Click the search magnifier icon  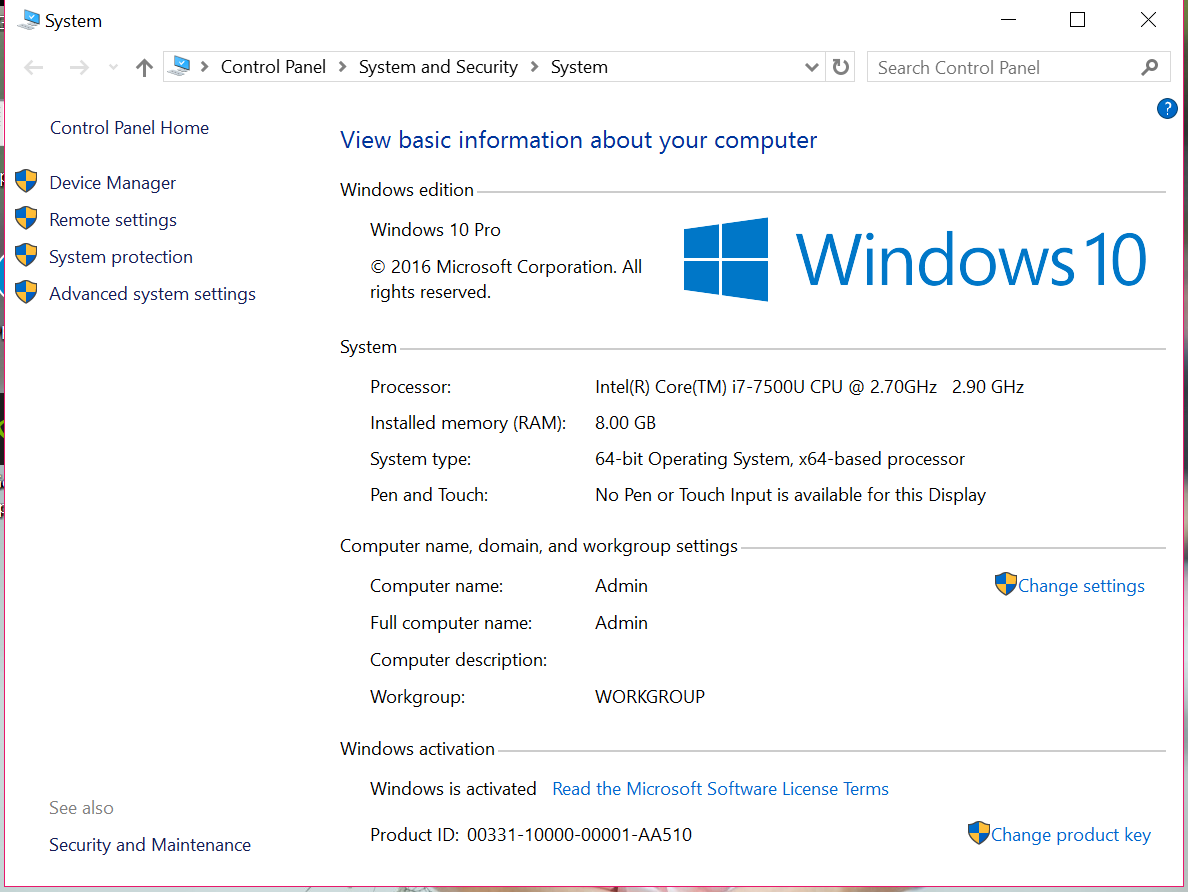click(x=1149, y=67)
